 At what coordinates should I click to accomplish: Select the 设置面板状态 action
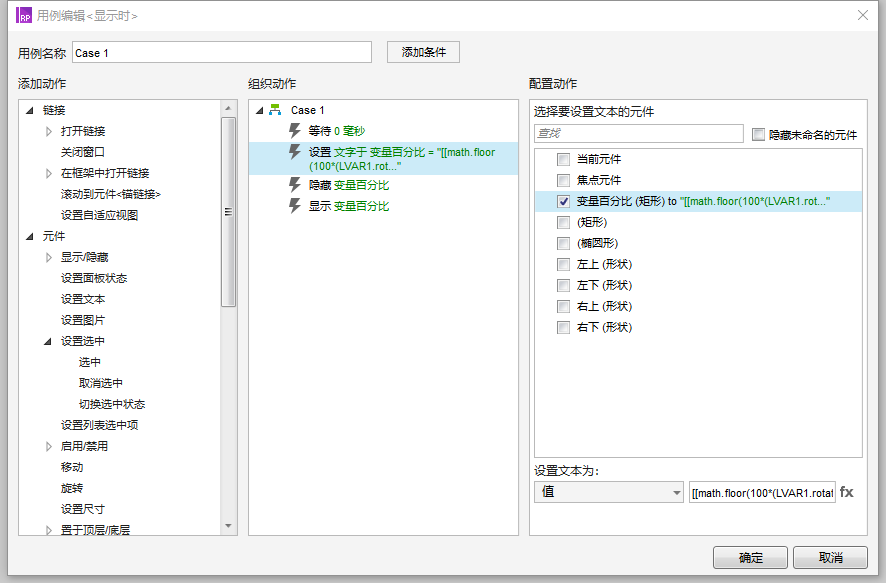click(94, 278)
